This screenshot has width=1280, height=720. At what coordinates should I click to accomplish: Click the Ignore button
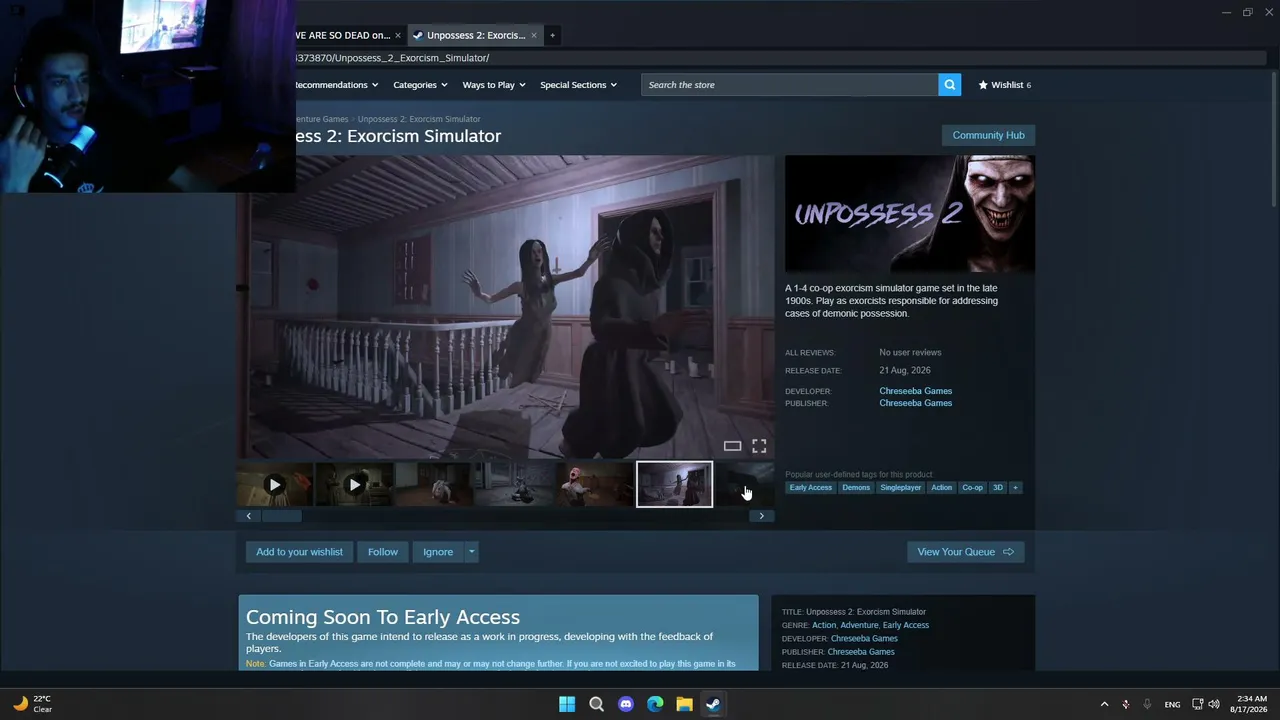[438, 552]
